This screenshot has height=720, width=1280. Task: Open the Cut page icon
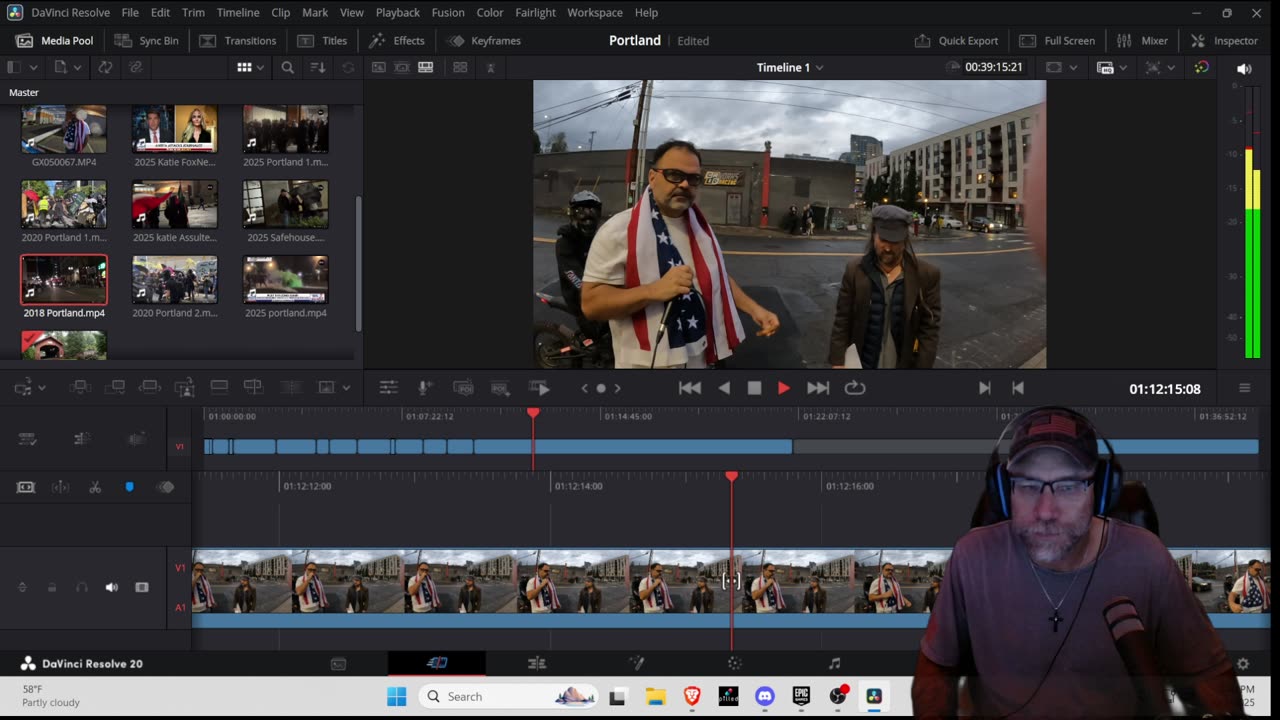coord(437,663)
